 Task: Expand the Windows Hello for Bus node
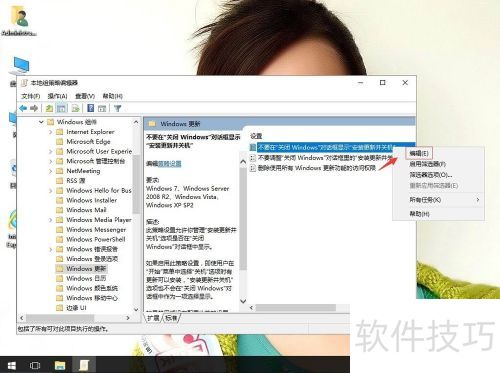[x=50, y=191]
